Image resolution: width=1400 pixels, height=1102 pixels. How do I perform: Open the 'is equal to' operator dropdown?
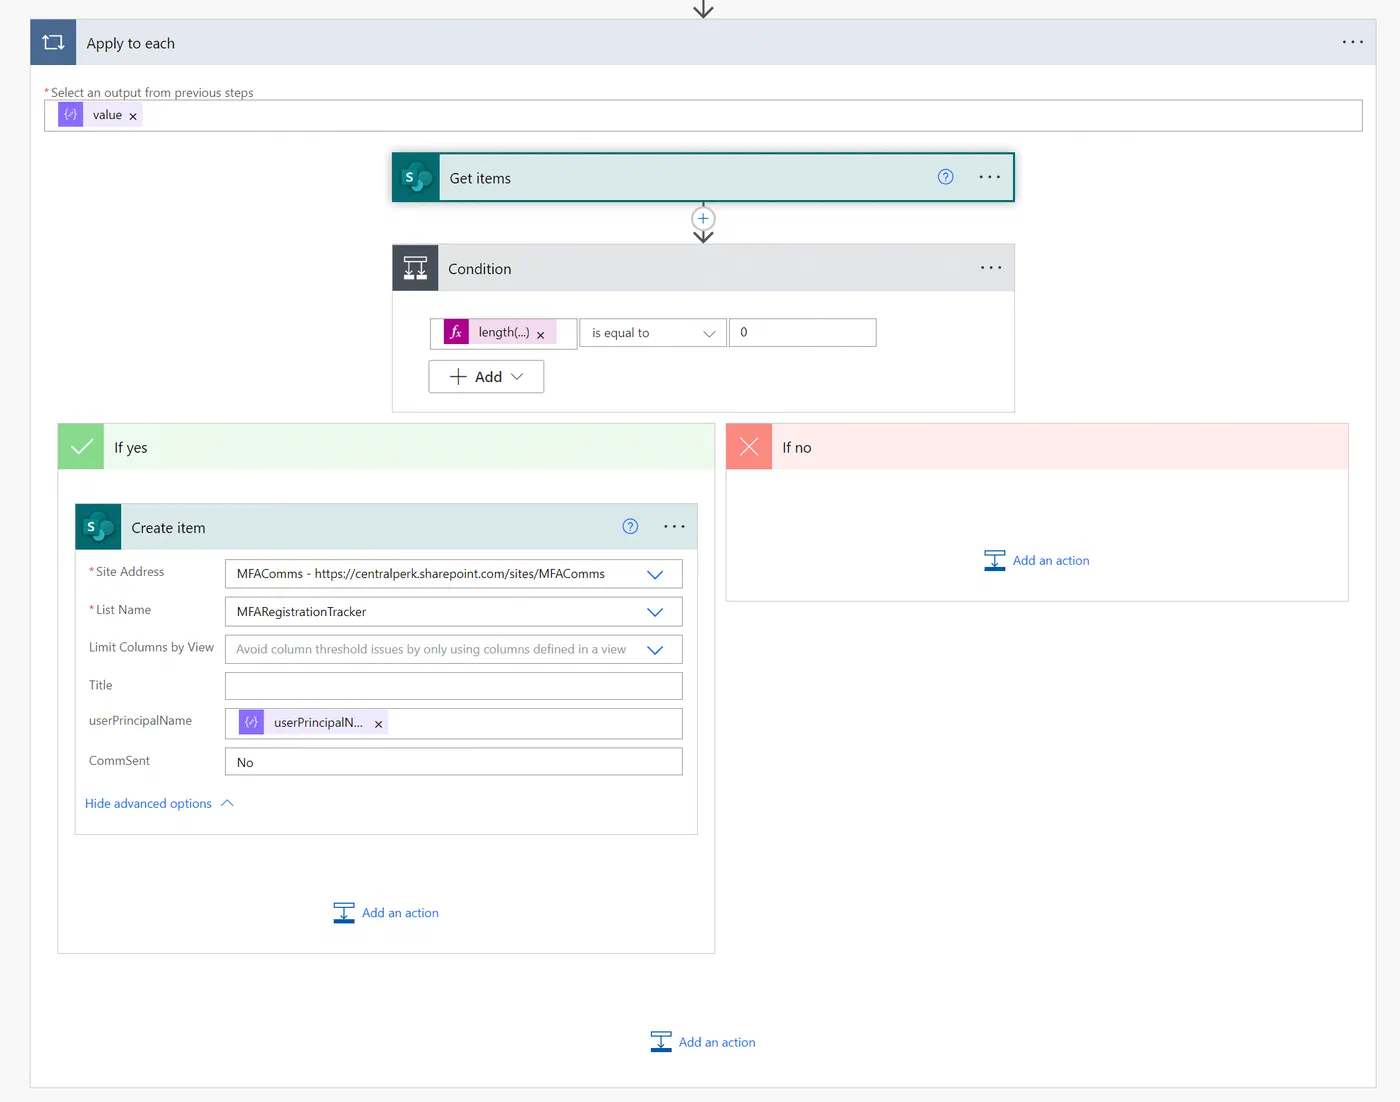point(653,333)
